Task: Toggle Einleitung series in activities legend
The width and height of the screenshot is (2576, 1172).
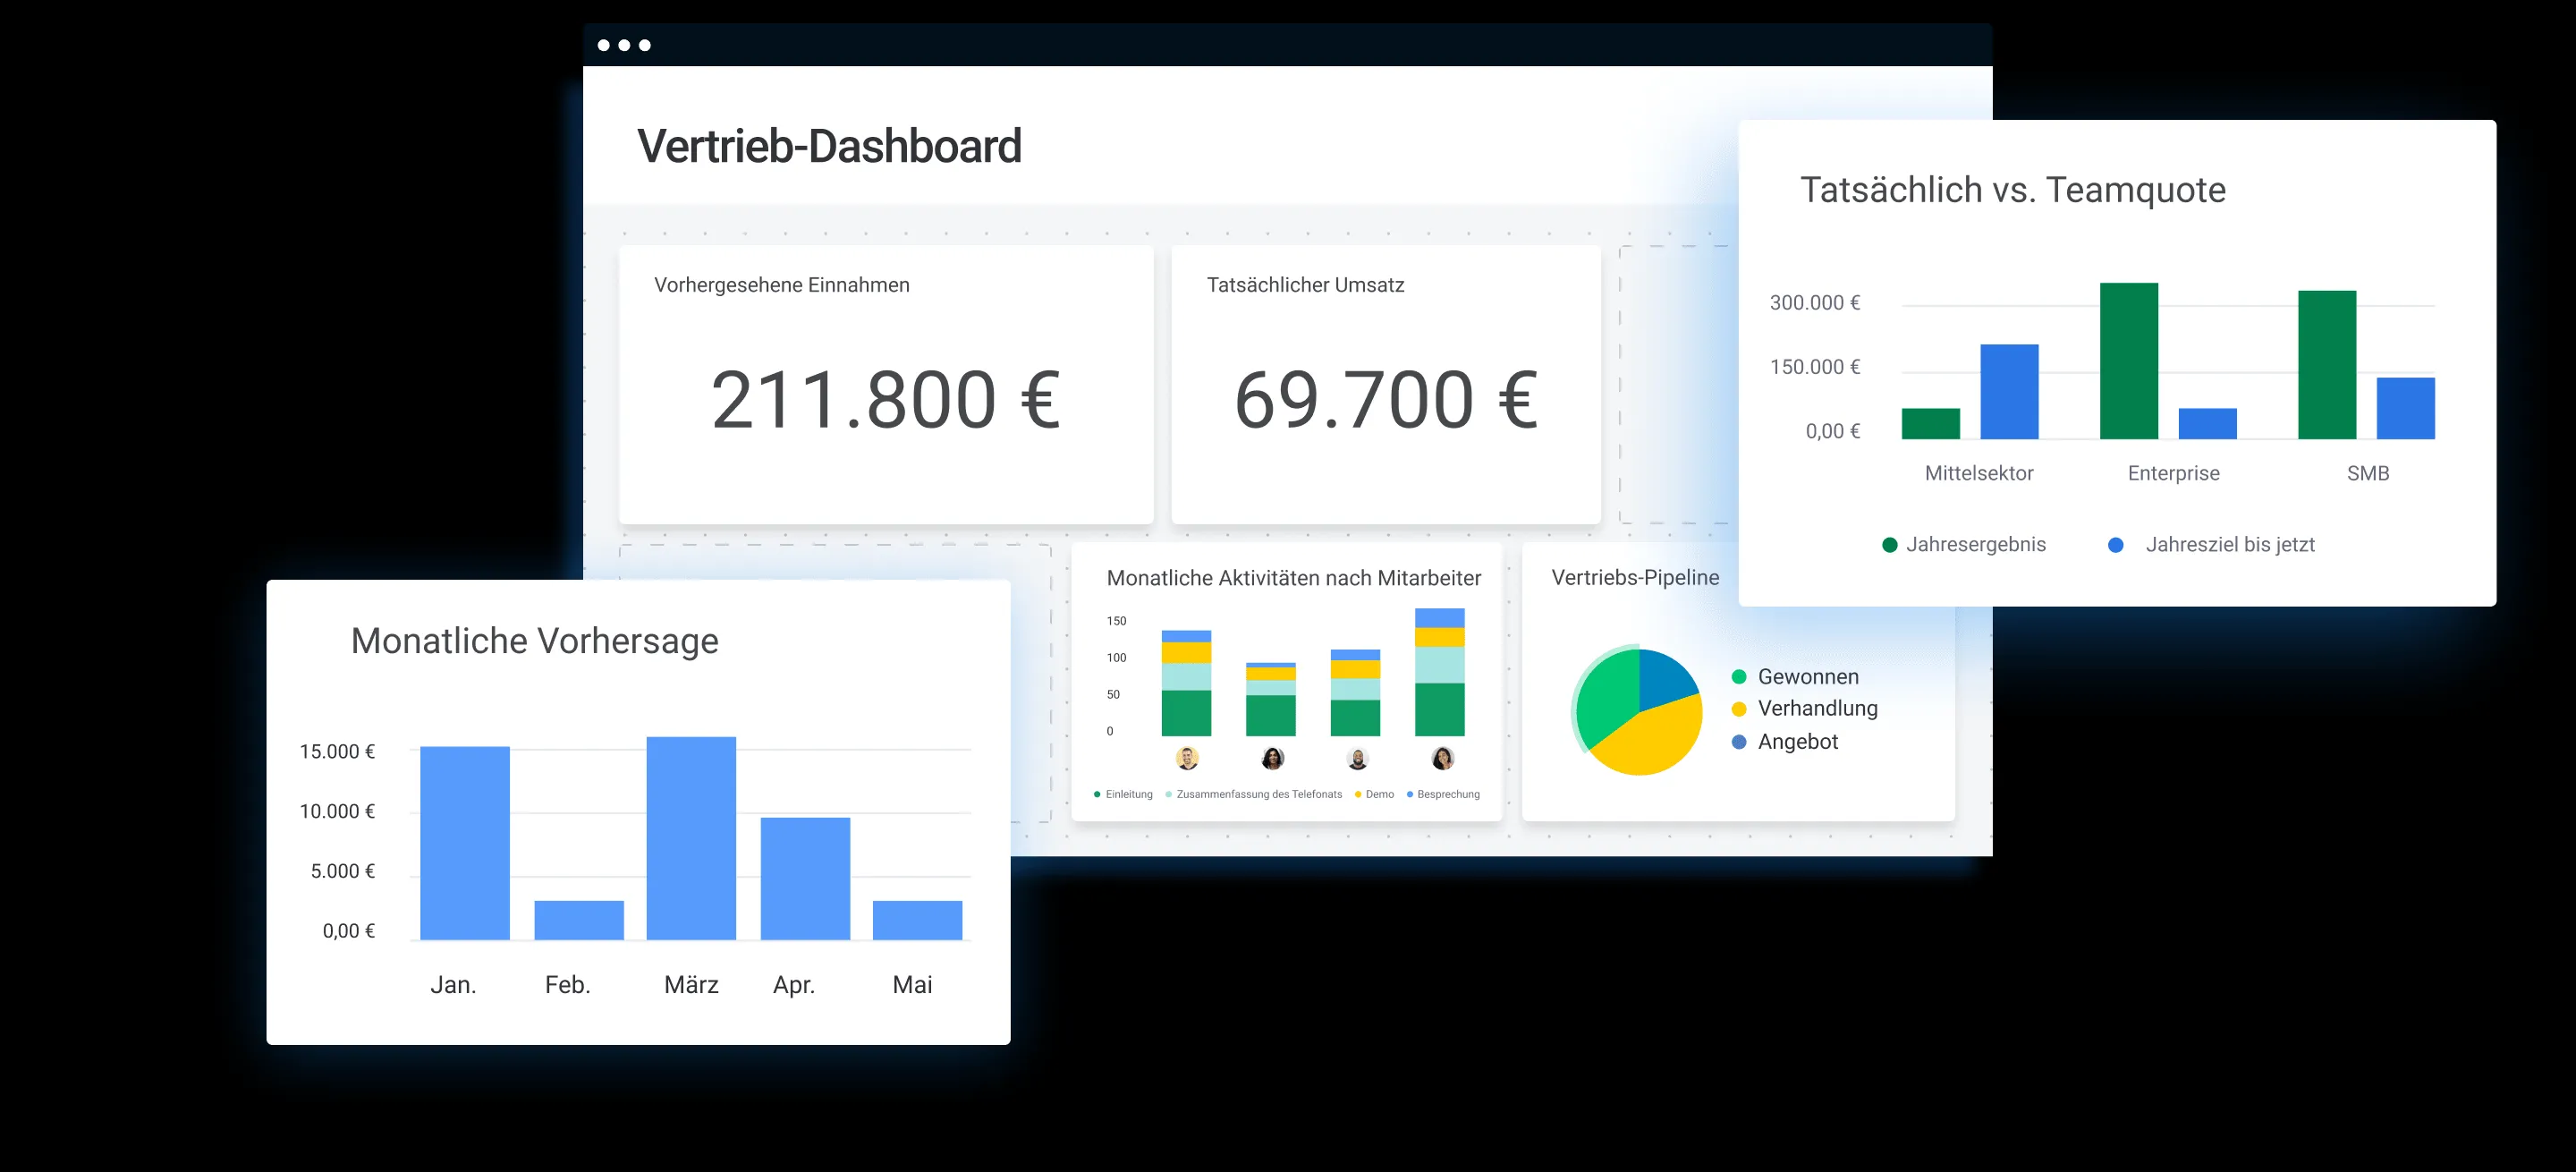Action: 1128,794
